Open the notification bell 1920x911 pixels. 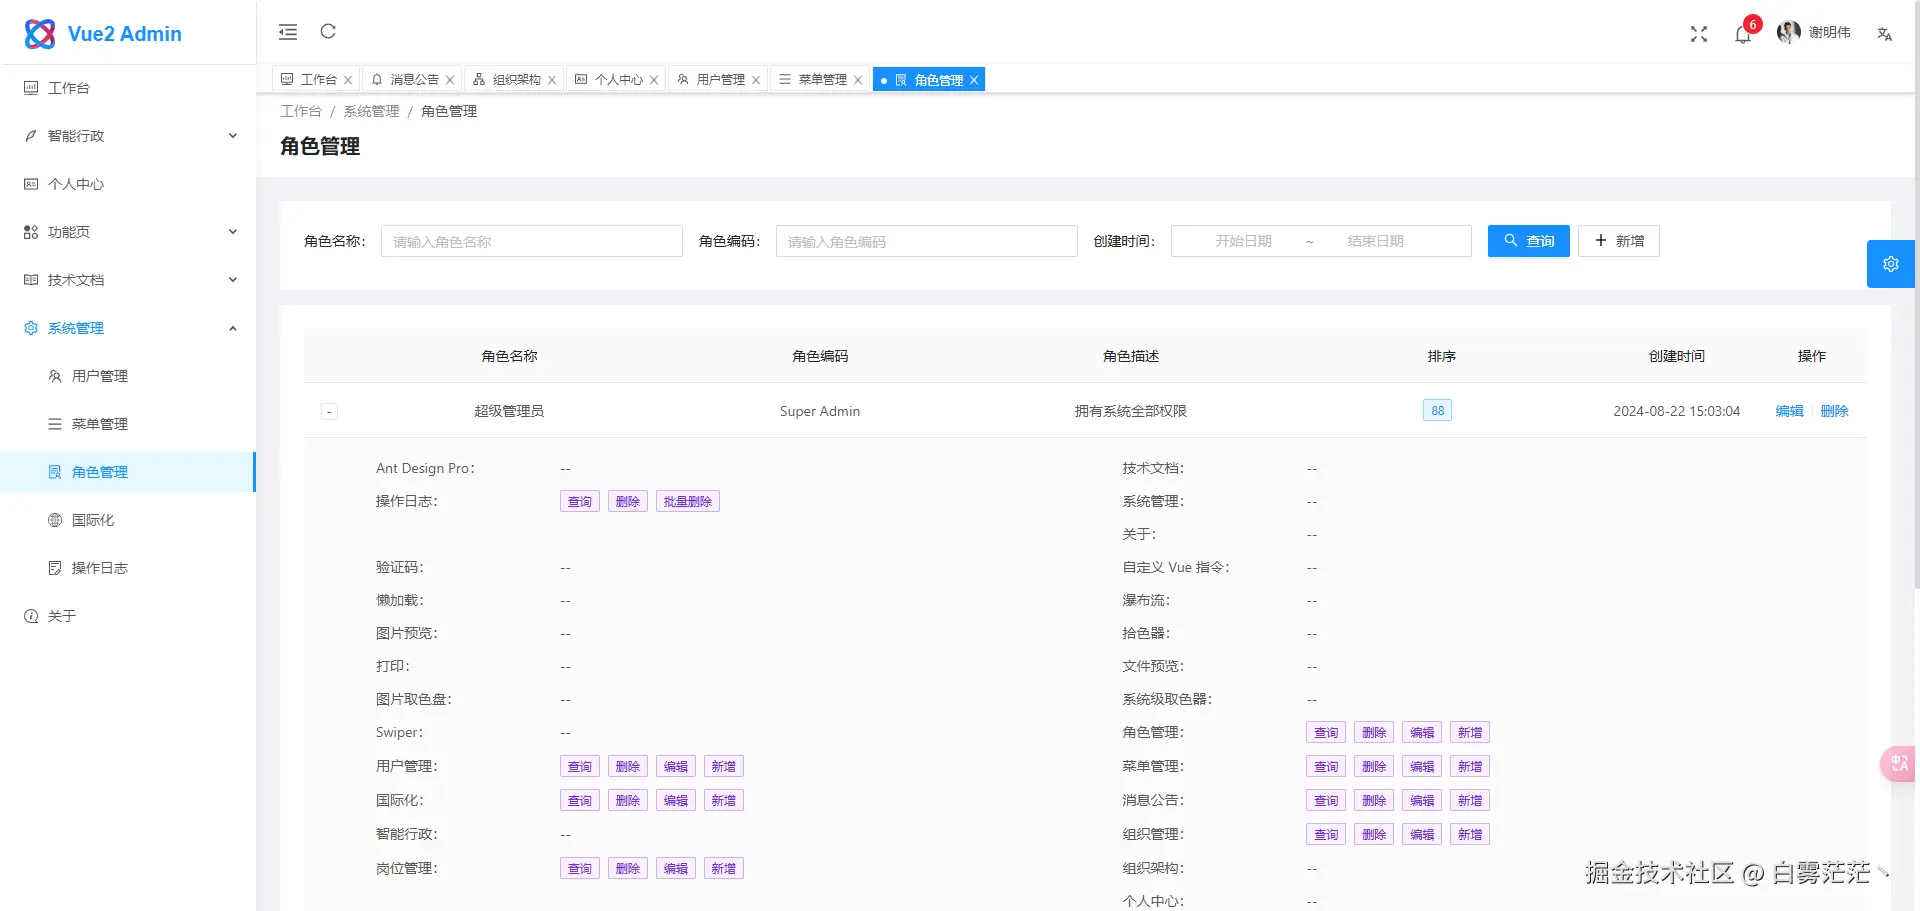click(1743, 34)
